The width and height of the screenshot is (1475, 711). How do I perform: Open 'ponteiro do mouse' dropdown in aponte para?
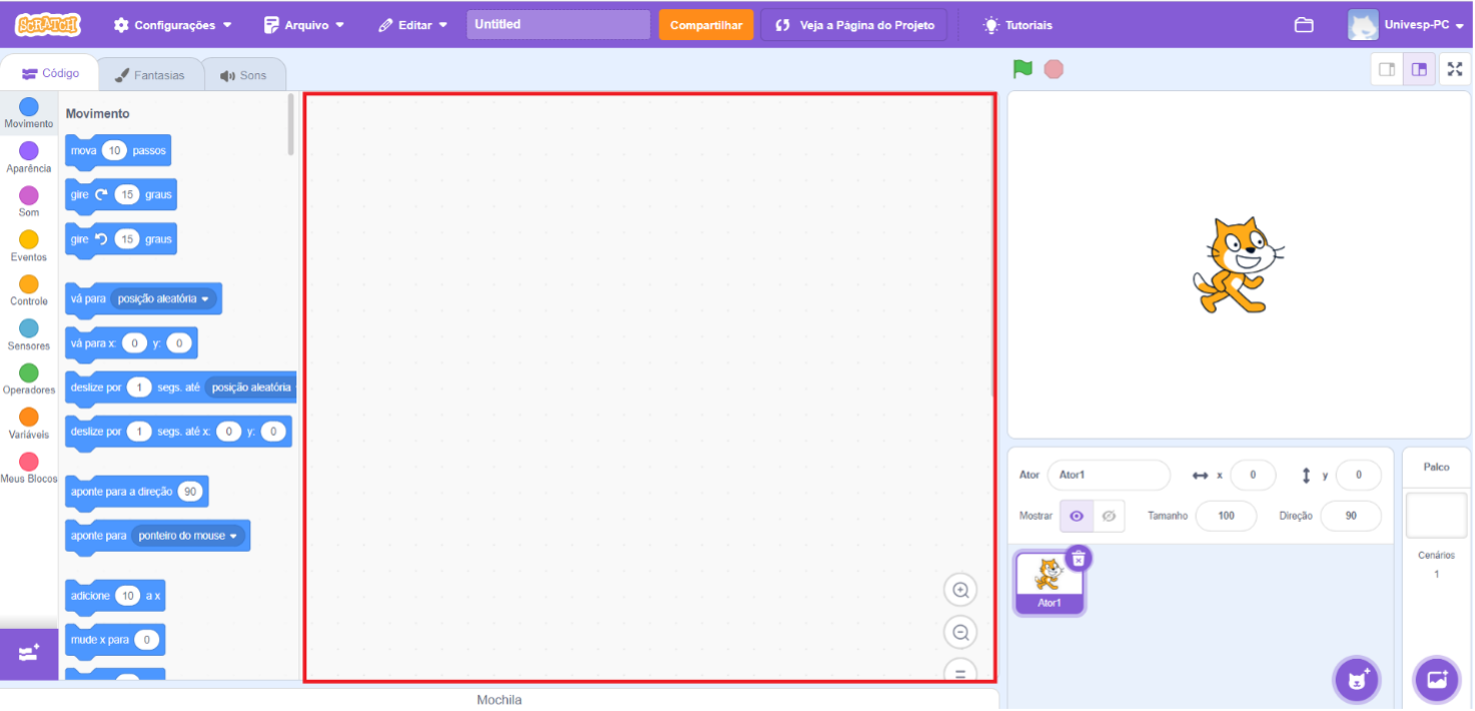188,536
